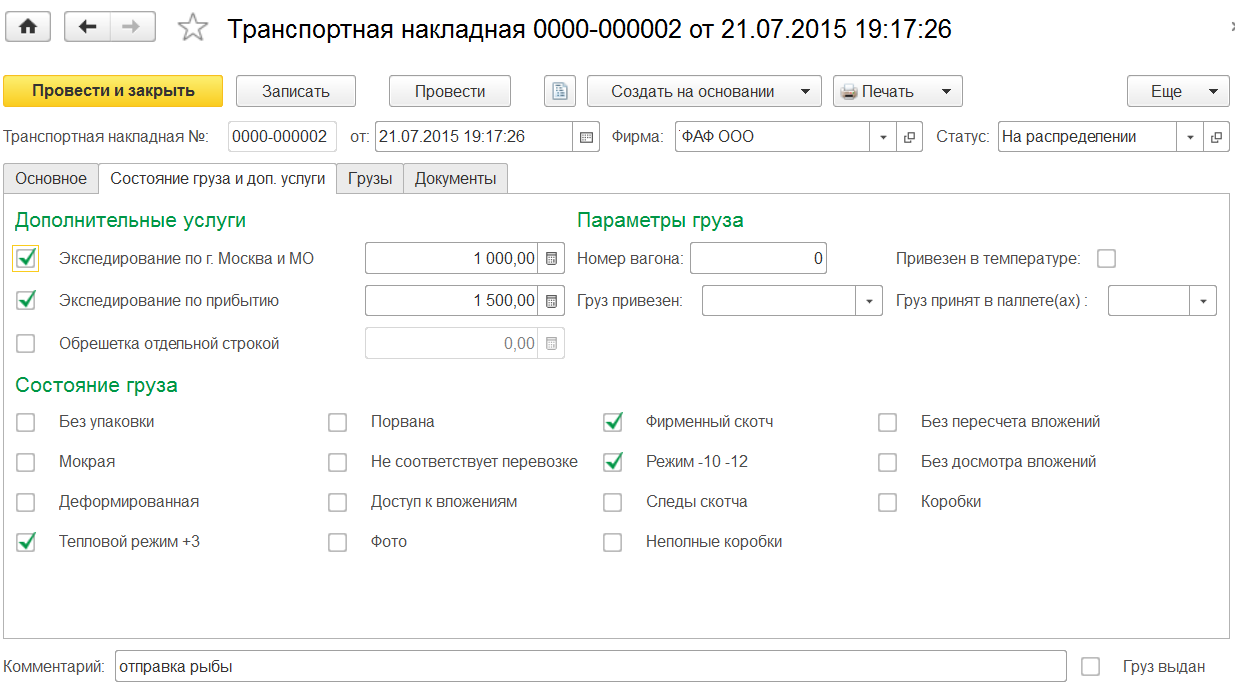Screen dimensions: 1235x691
Task: Open the Груз привезен dropdown
Action: [869, 301]
